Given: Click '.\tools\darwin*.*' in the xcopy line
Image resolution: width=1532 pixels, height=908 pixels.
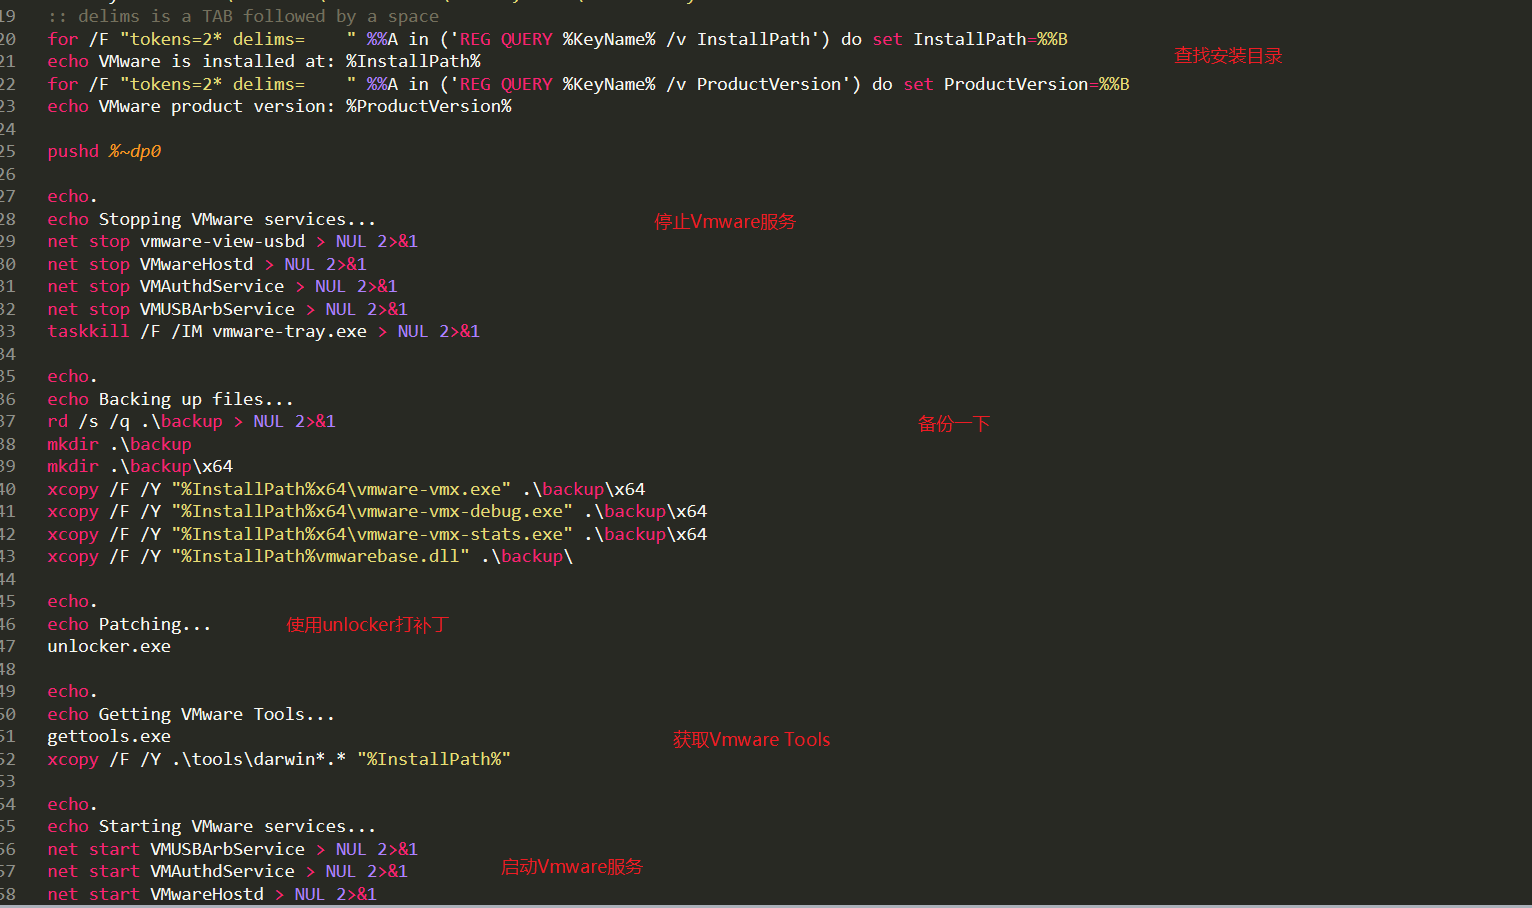Looking at the screenshot, I should 259,759.
